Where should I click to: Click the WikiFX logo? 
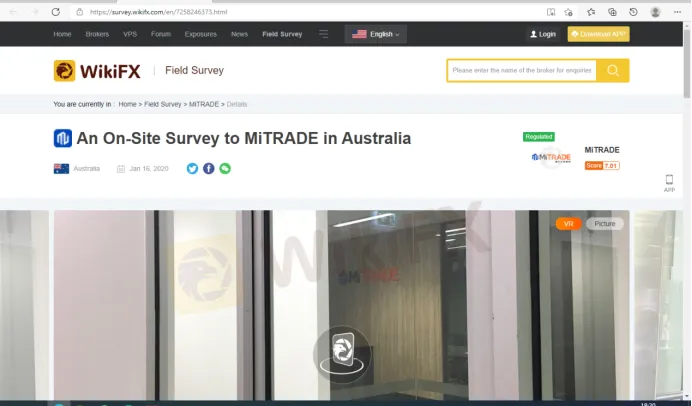tap(97, 71)
